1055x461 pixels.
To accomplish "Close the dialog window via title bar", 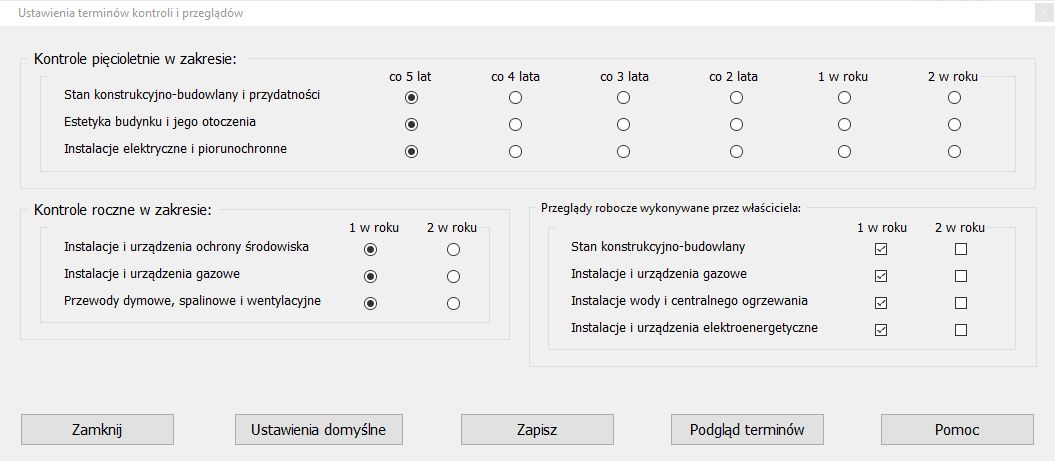I will coord(1046,13).
